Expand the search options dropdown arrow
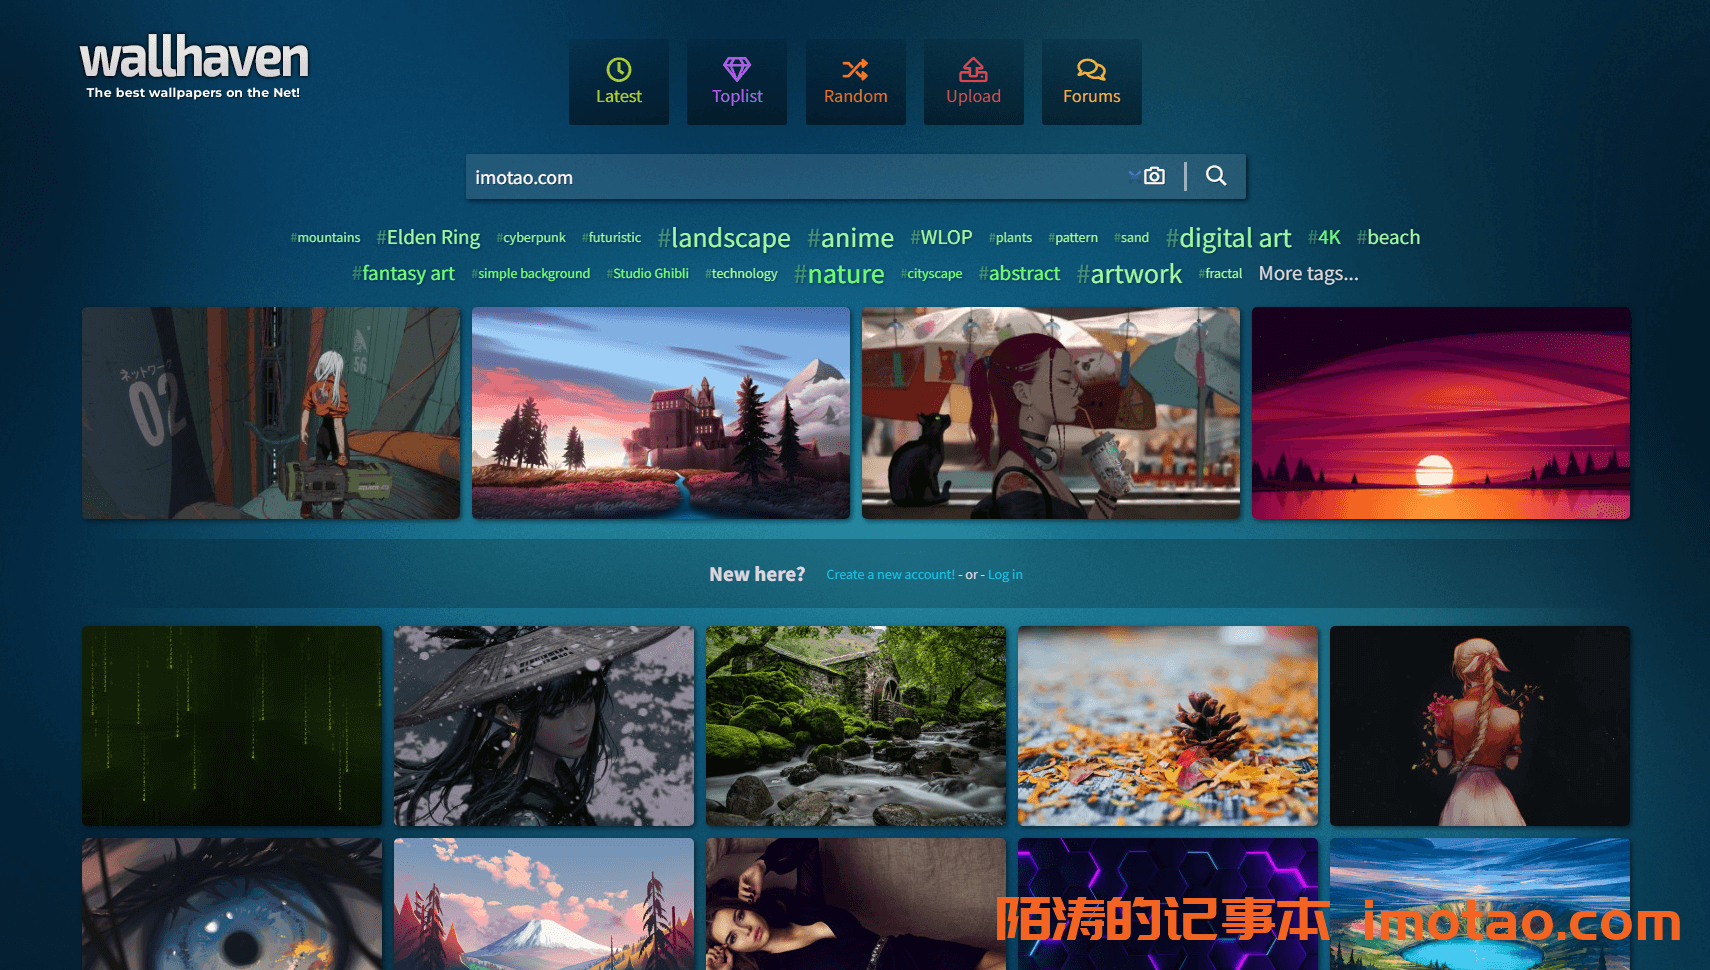 coord(1134,176)
